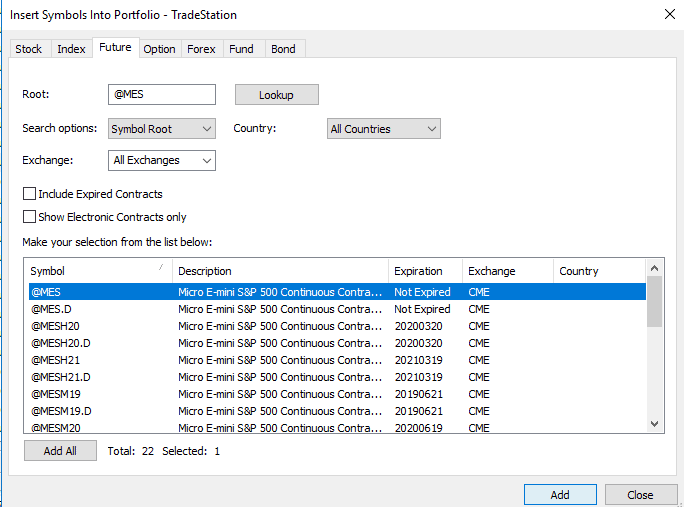Click the symbol list scrollbar thumb
This screenshot has height=507, width=684.
[x=654, y=302]
